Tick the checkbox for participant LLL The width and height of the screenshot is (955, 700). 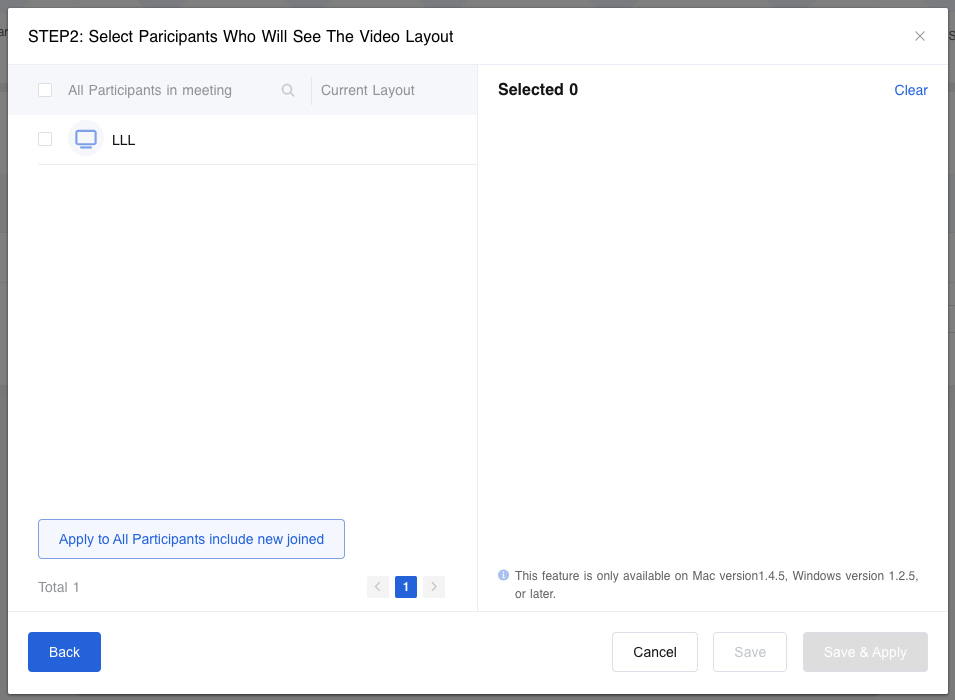click(x=45, y=139)
